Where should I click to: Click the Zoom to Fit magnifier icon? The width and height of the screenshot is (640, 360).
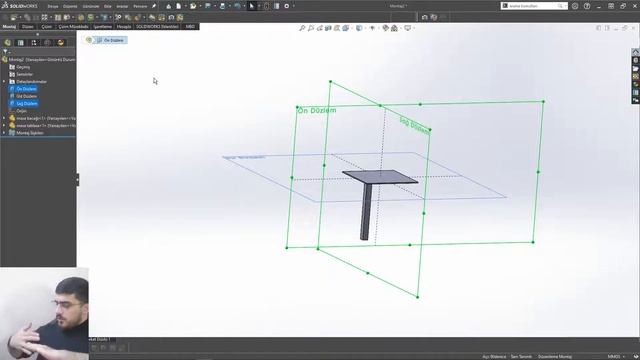click(x=302, y=28)
